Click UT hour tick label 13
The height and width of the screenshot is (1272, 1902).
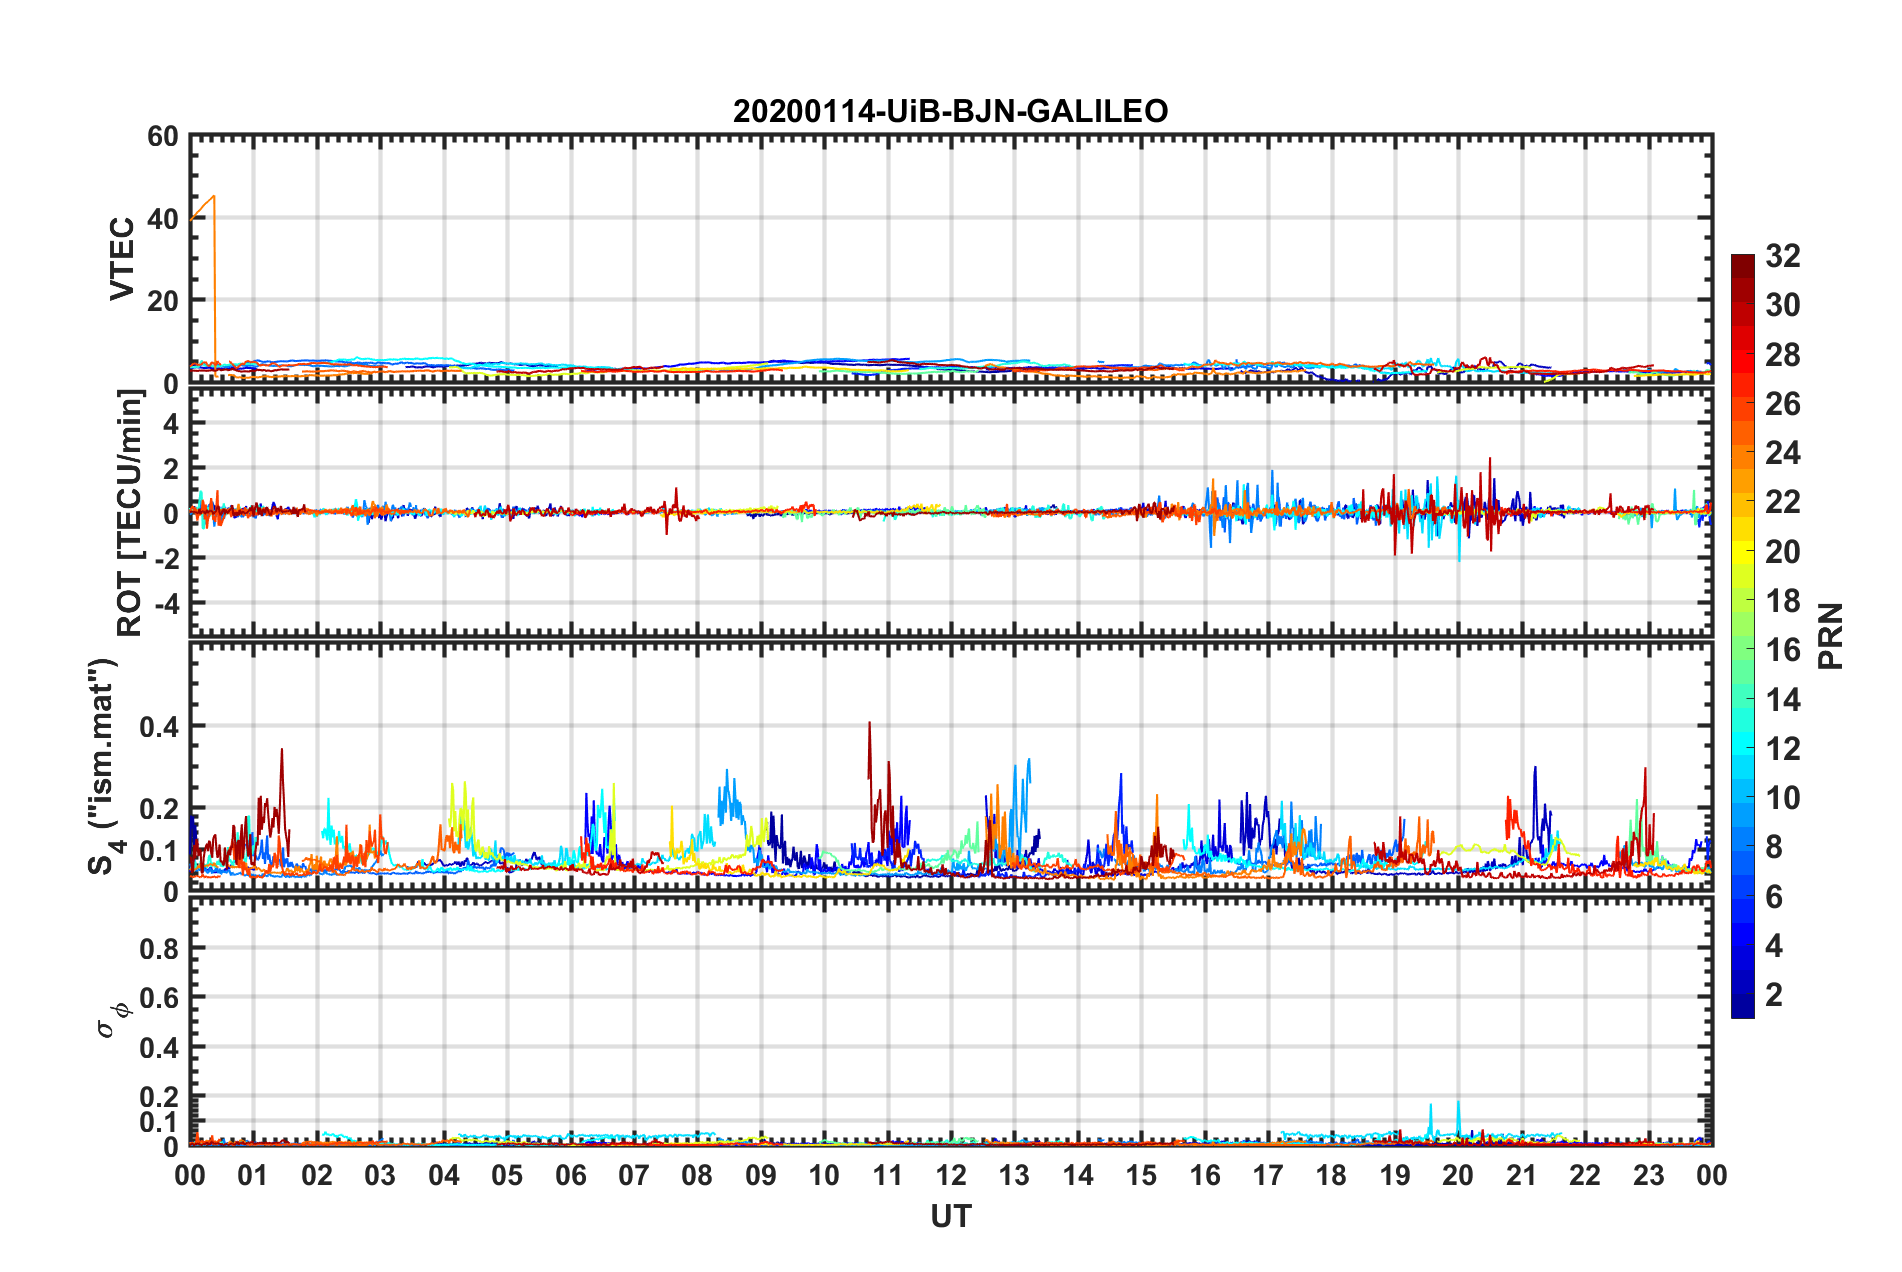(1014, 1175)
